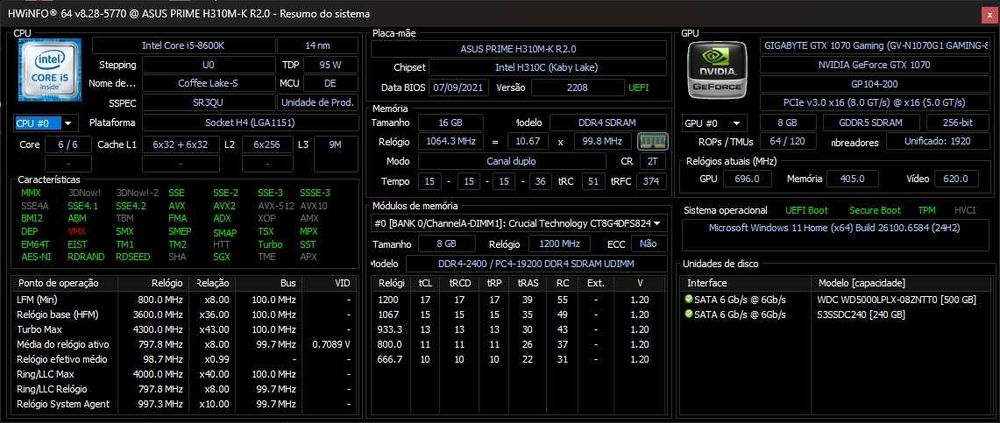
Task: Click the red VMX feature flag
Action: [77, 232]
